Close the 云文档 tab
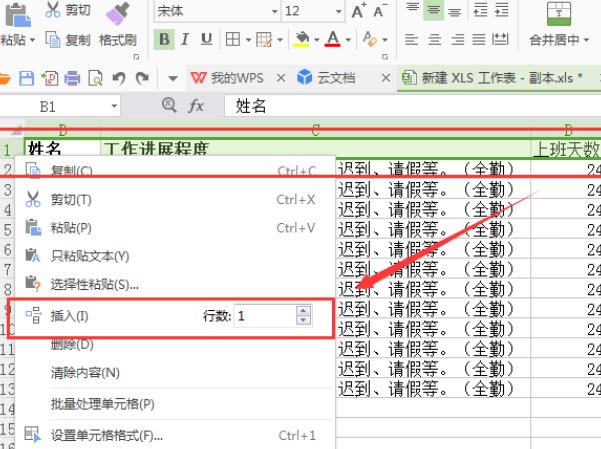The image size is (601, 449). tap(386, 78)
